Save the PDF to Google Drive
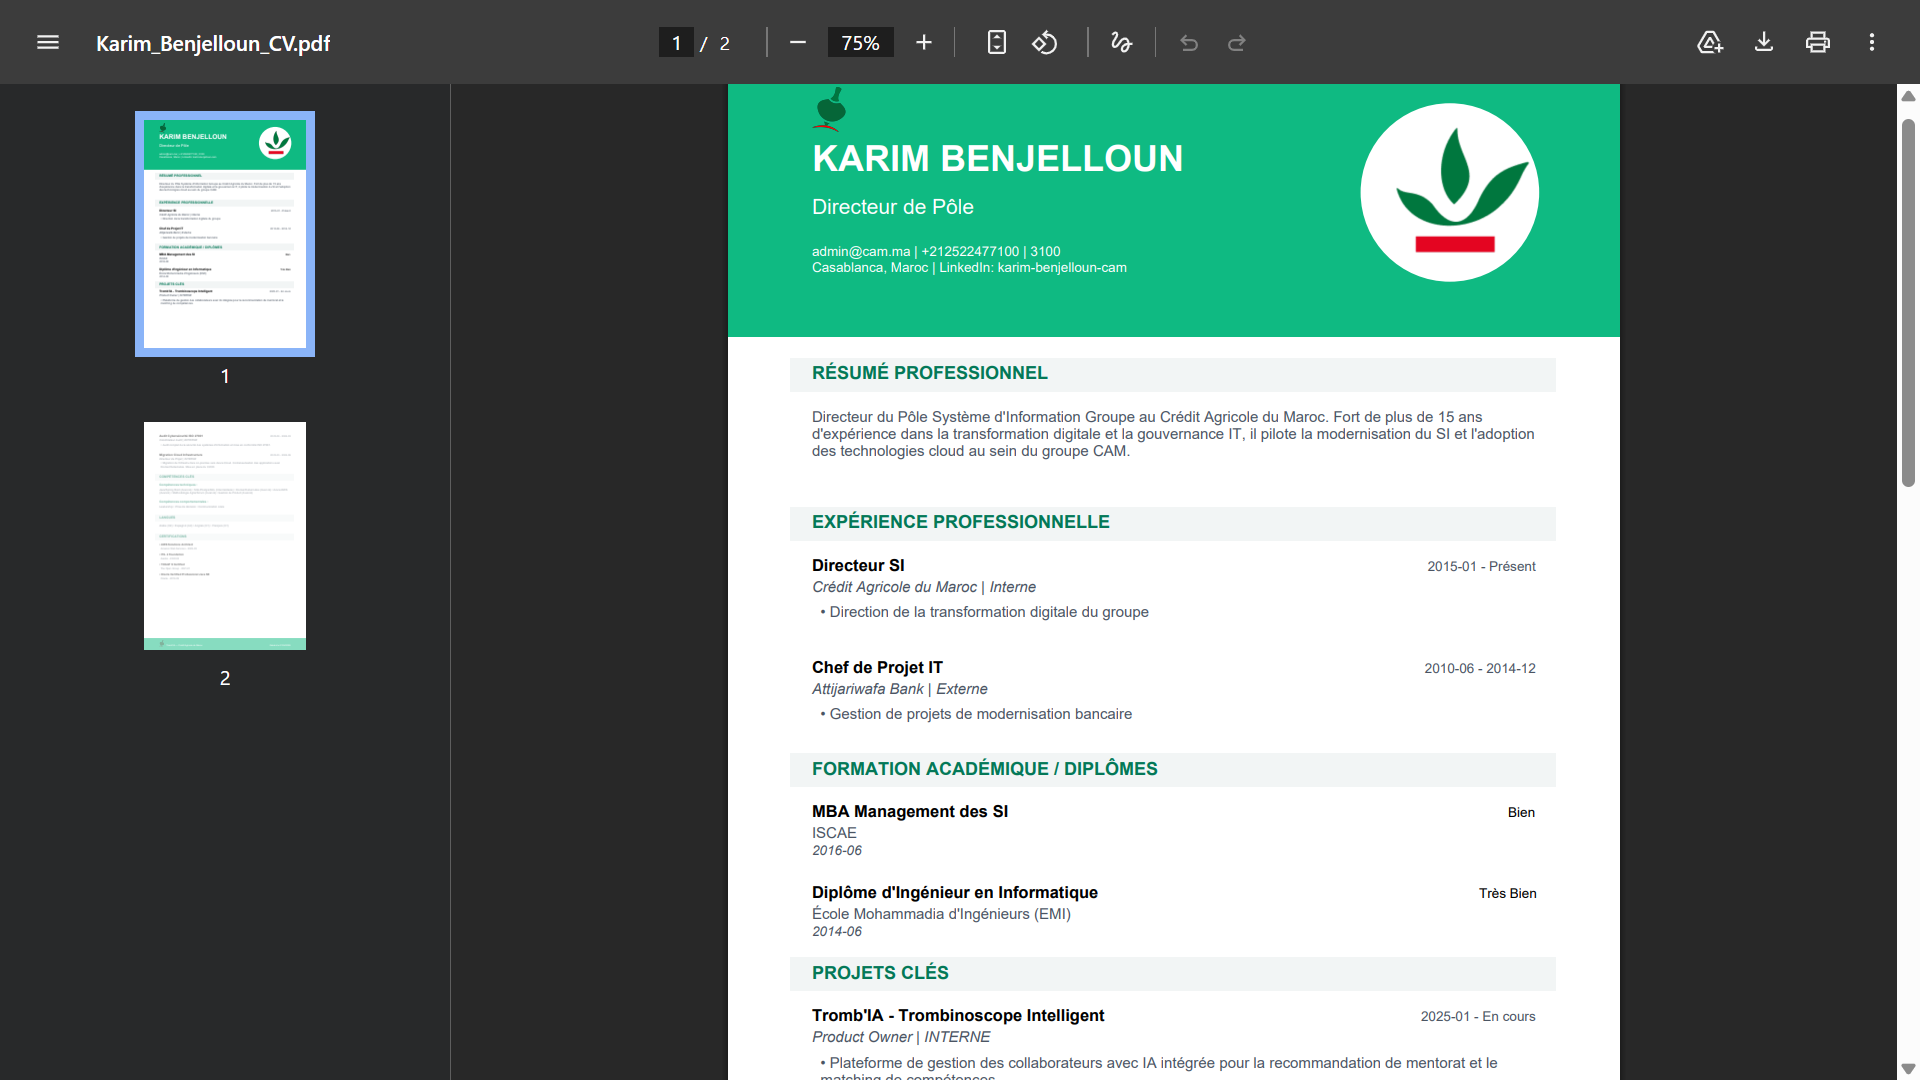1920x1080 pixels. [x=1710, y=43]
